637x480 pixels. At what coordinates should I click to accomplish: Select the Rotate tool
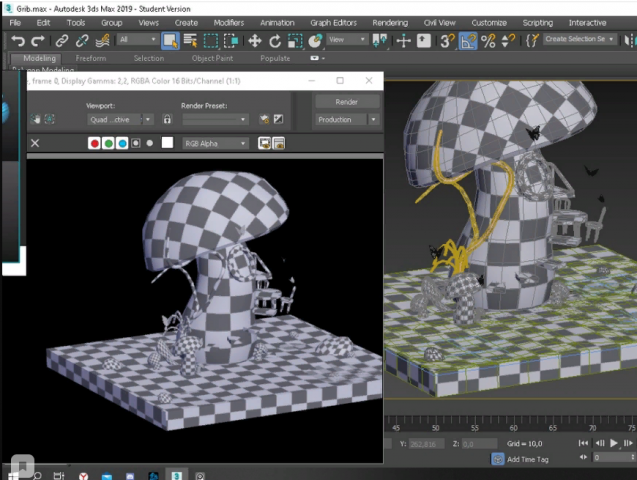point(275,41)
